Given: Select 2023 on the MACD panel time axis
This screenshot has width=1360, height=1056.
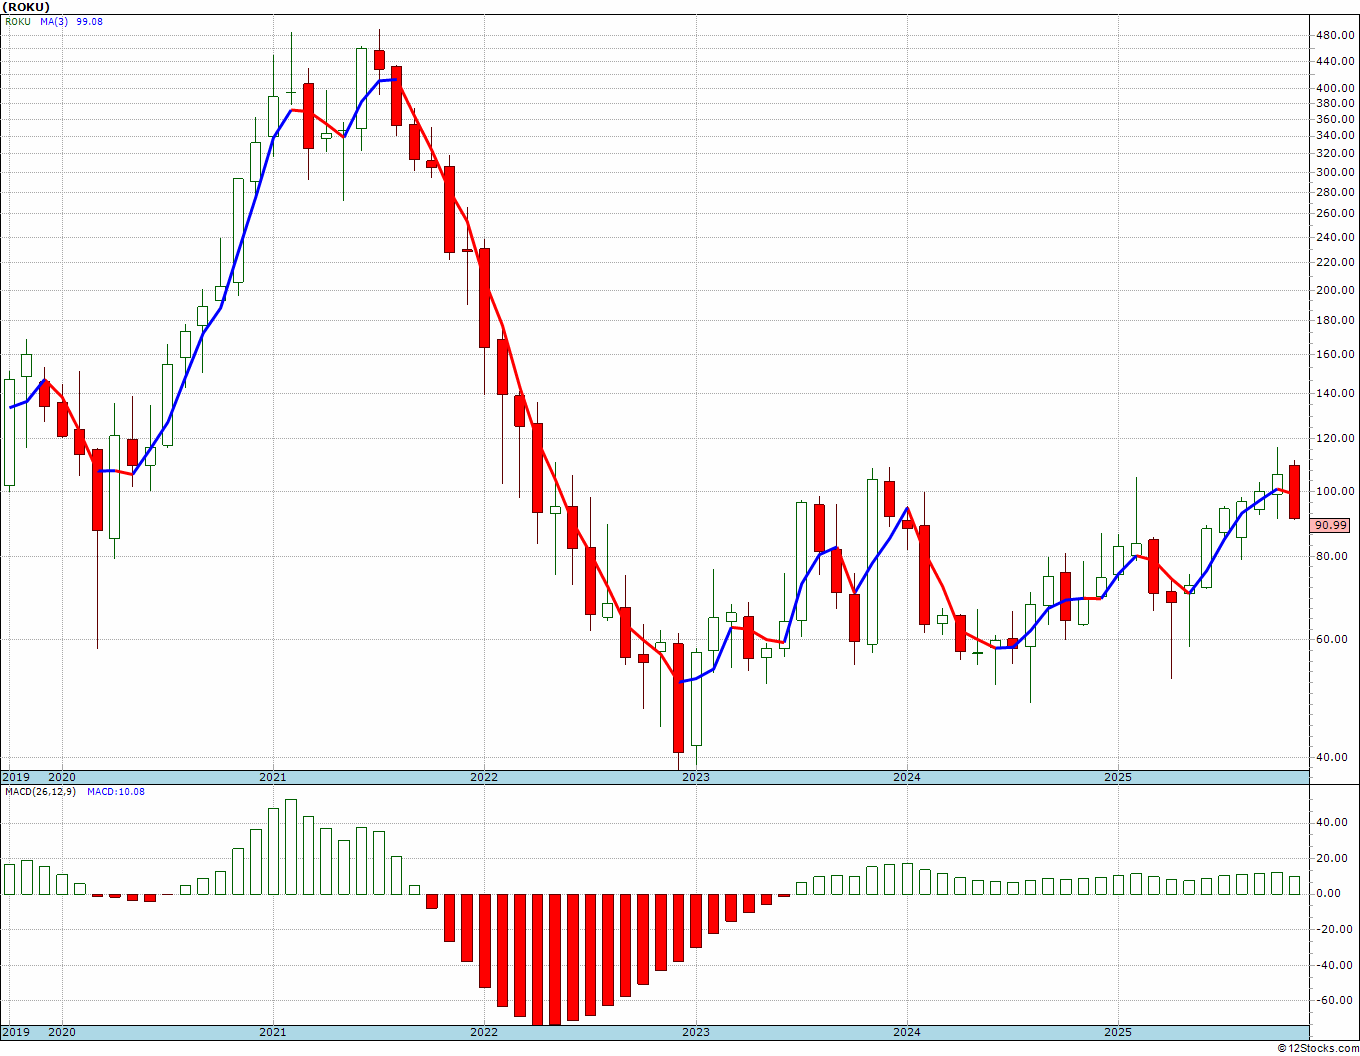Looking at the screenshot, I should (x=696, y=1032).
